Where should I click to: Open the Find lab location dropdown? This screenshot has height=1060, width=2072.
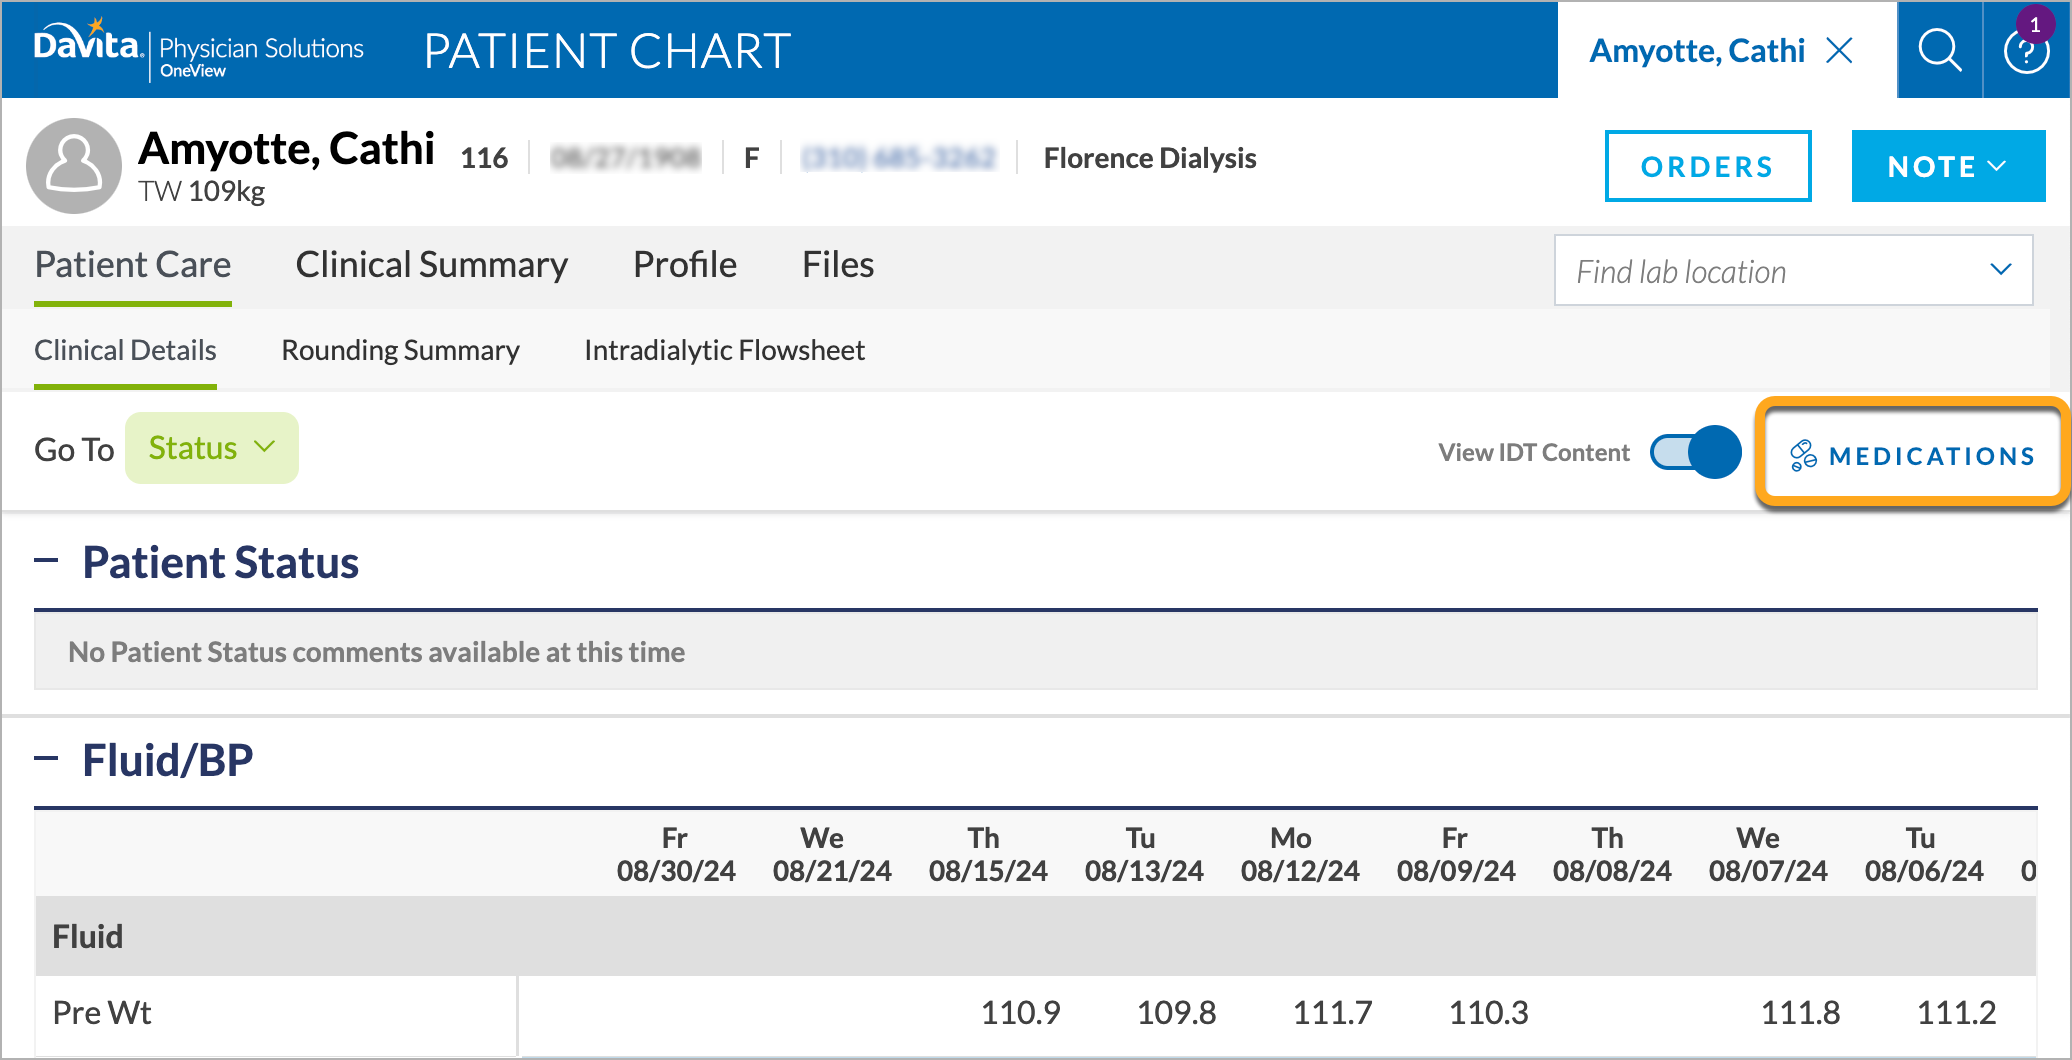click(1793, 270)
